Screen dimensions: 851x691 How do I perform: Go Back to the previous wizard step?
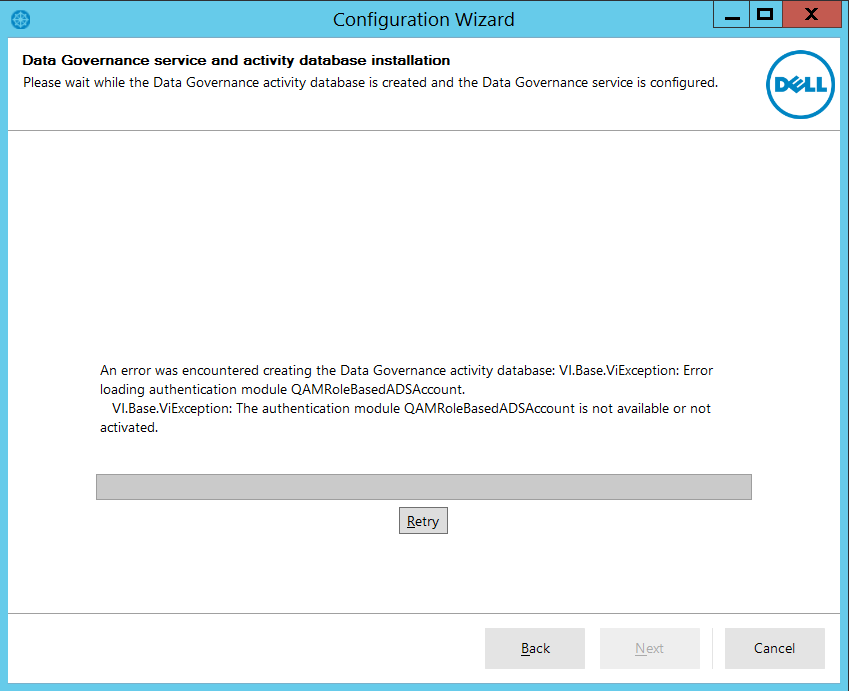pos(535,648)
